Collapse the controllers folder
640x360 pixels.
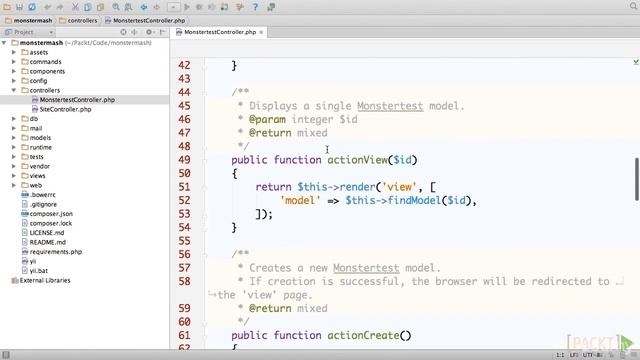tap(14, 90)
